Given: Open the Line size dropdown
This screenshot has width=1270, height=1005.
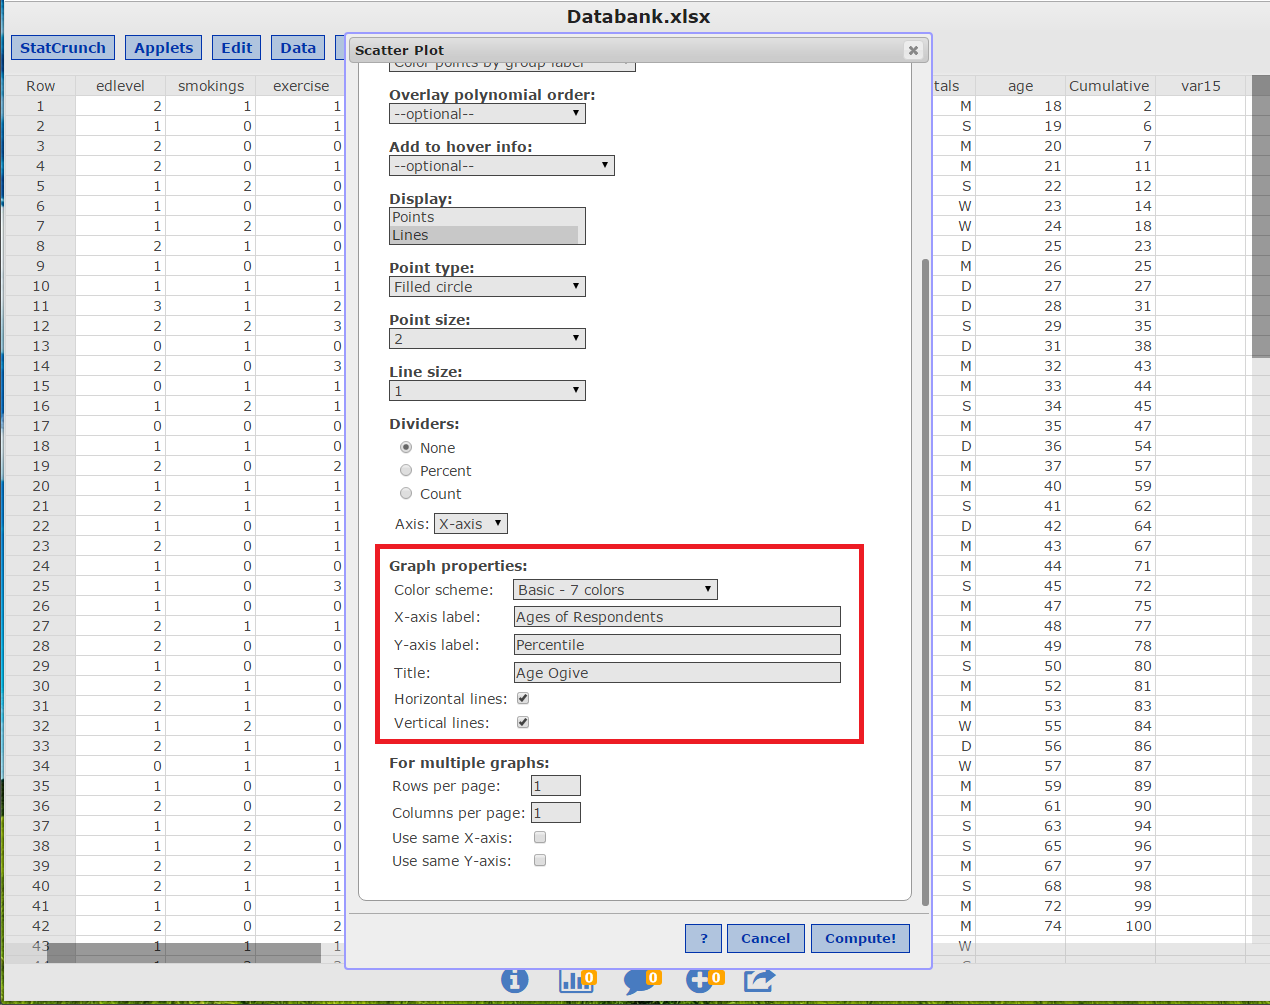Looking at the screenshot, I should click(x=487, y=391).
